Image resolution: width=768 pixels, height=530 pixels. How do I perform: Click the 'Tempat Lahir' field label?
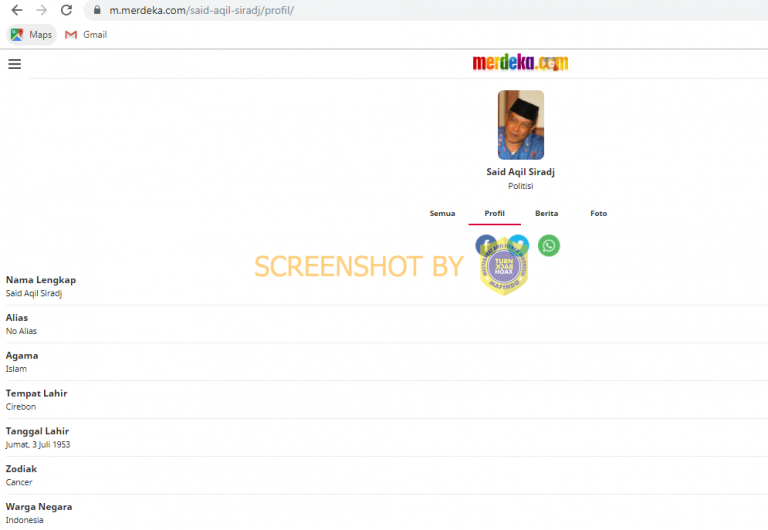point(36,393)
